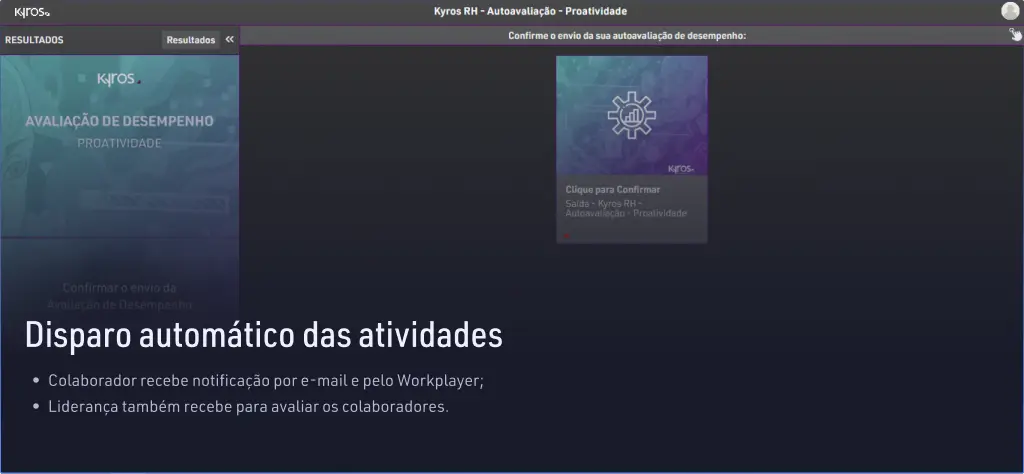This screenshot has width=1024, height=474.
Task: Collapse the Resultados side panel
Action: pyautogui.click(x=229, y=39)
